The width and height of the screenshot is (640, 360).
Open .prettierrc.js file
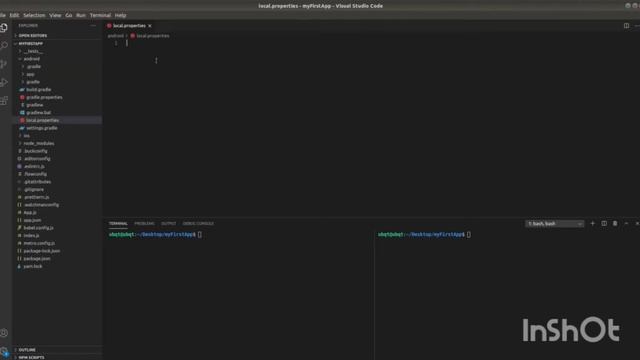[x=36, y=197]
